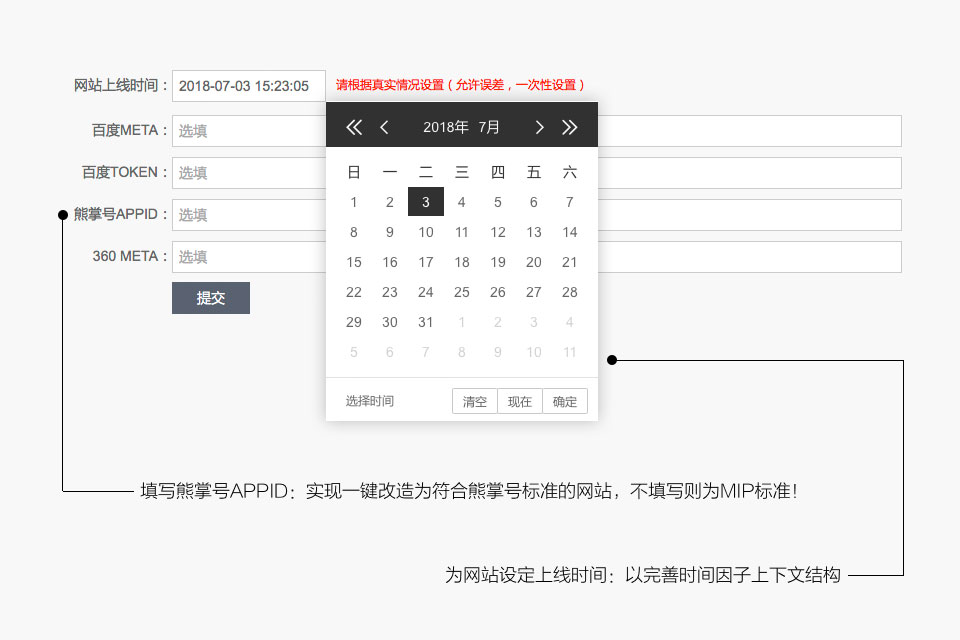Select July 15 on the calendar
960x640 pixels.
(x=353, y=262)
